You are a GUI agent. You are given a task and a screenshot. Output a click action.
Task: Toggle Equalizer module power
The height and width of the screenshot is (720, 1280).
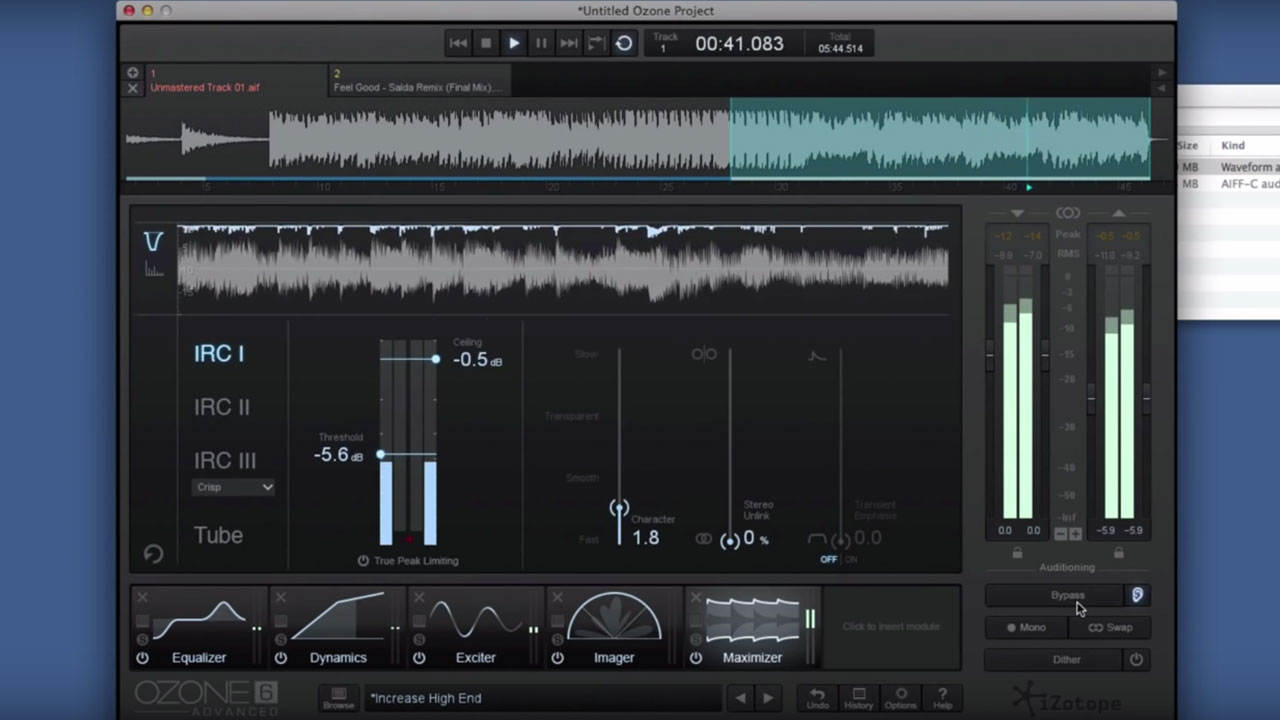(142, 658)
